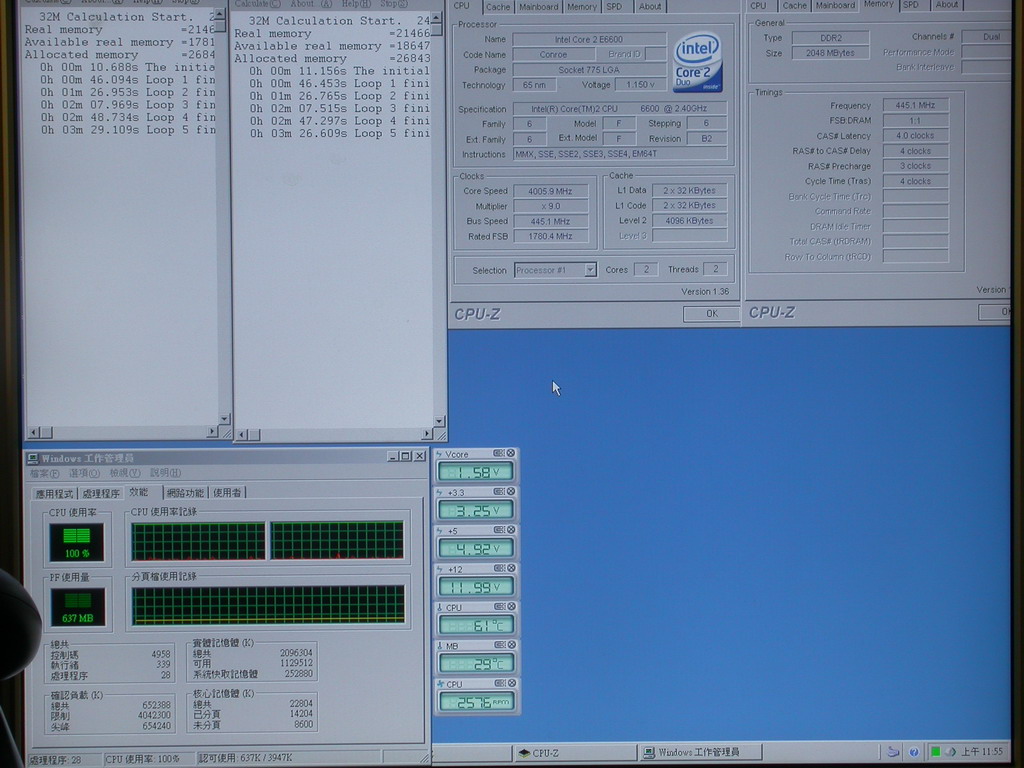Click the tray icon beside the clock
The width and height of the screenshot is (1024, 768).
950,752
